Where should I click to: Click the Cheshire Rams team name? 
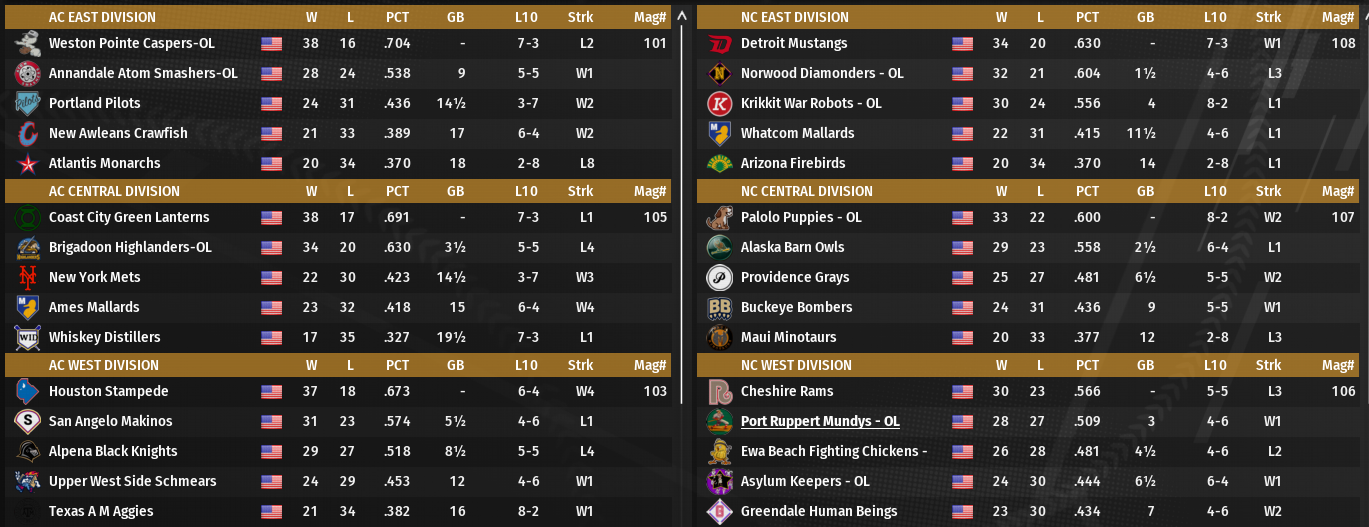tap(786, 391)
